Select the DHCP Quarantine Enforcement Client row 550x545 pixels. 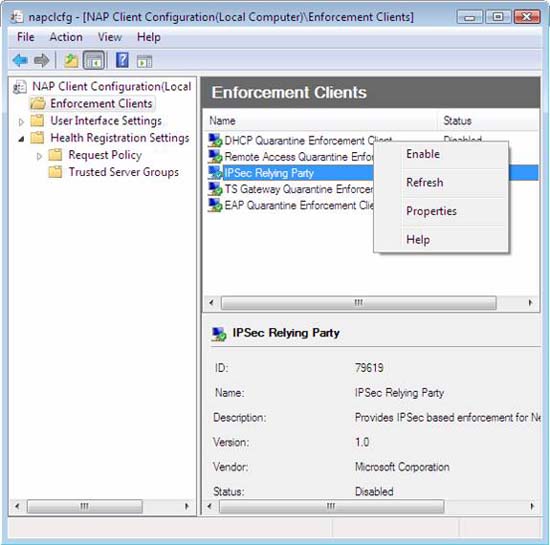tap(308, 140)
